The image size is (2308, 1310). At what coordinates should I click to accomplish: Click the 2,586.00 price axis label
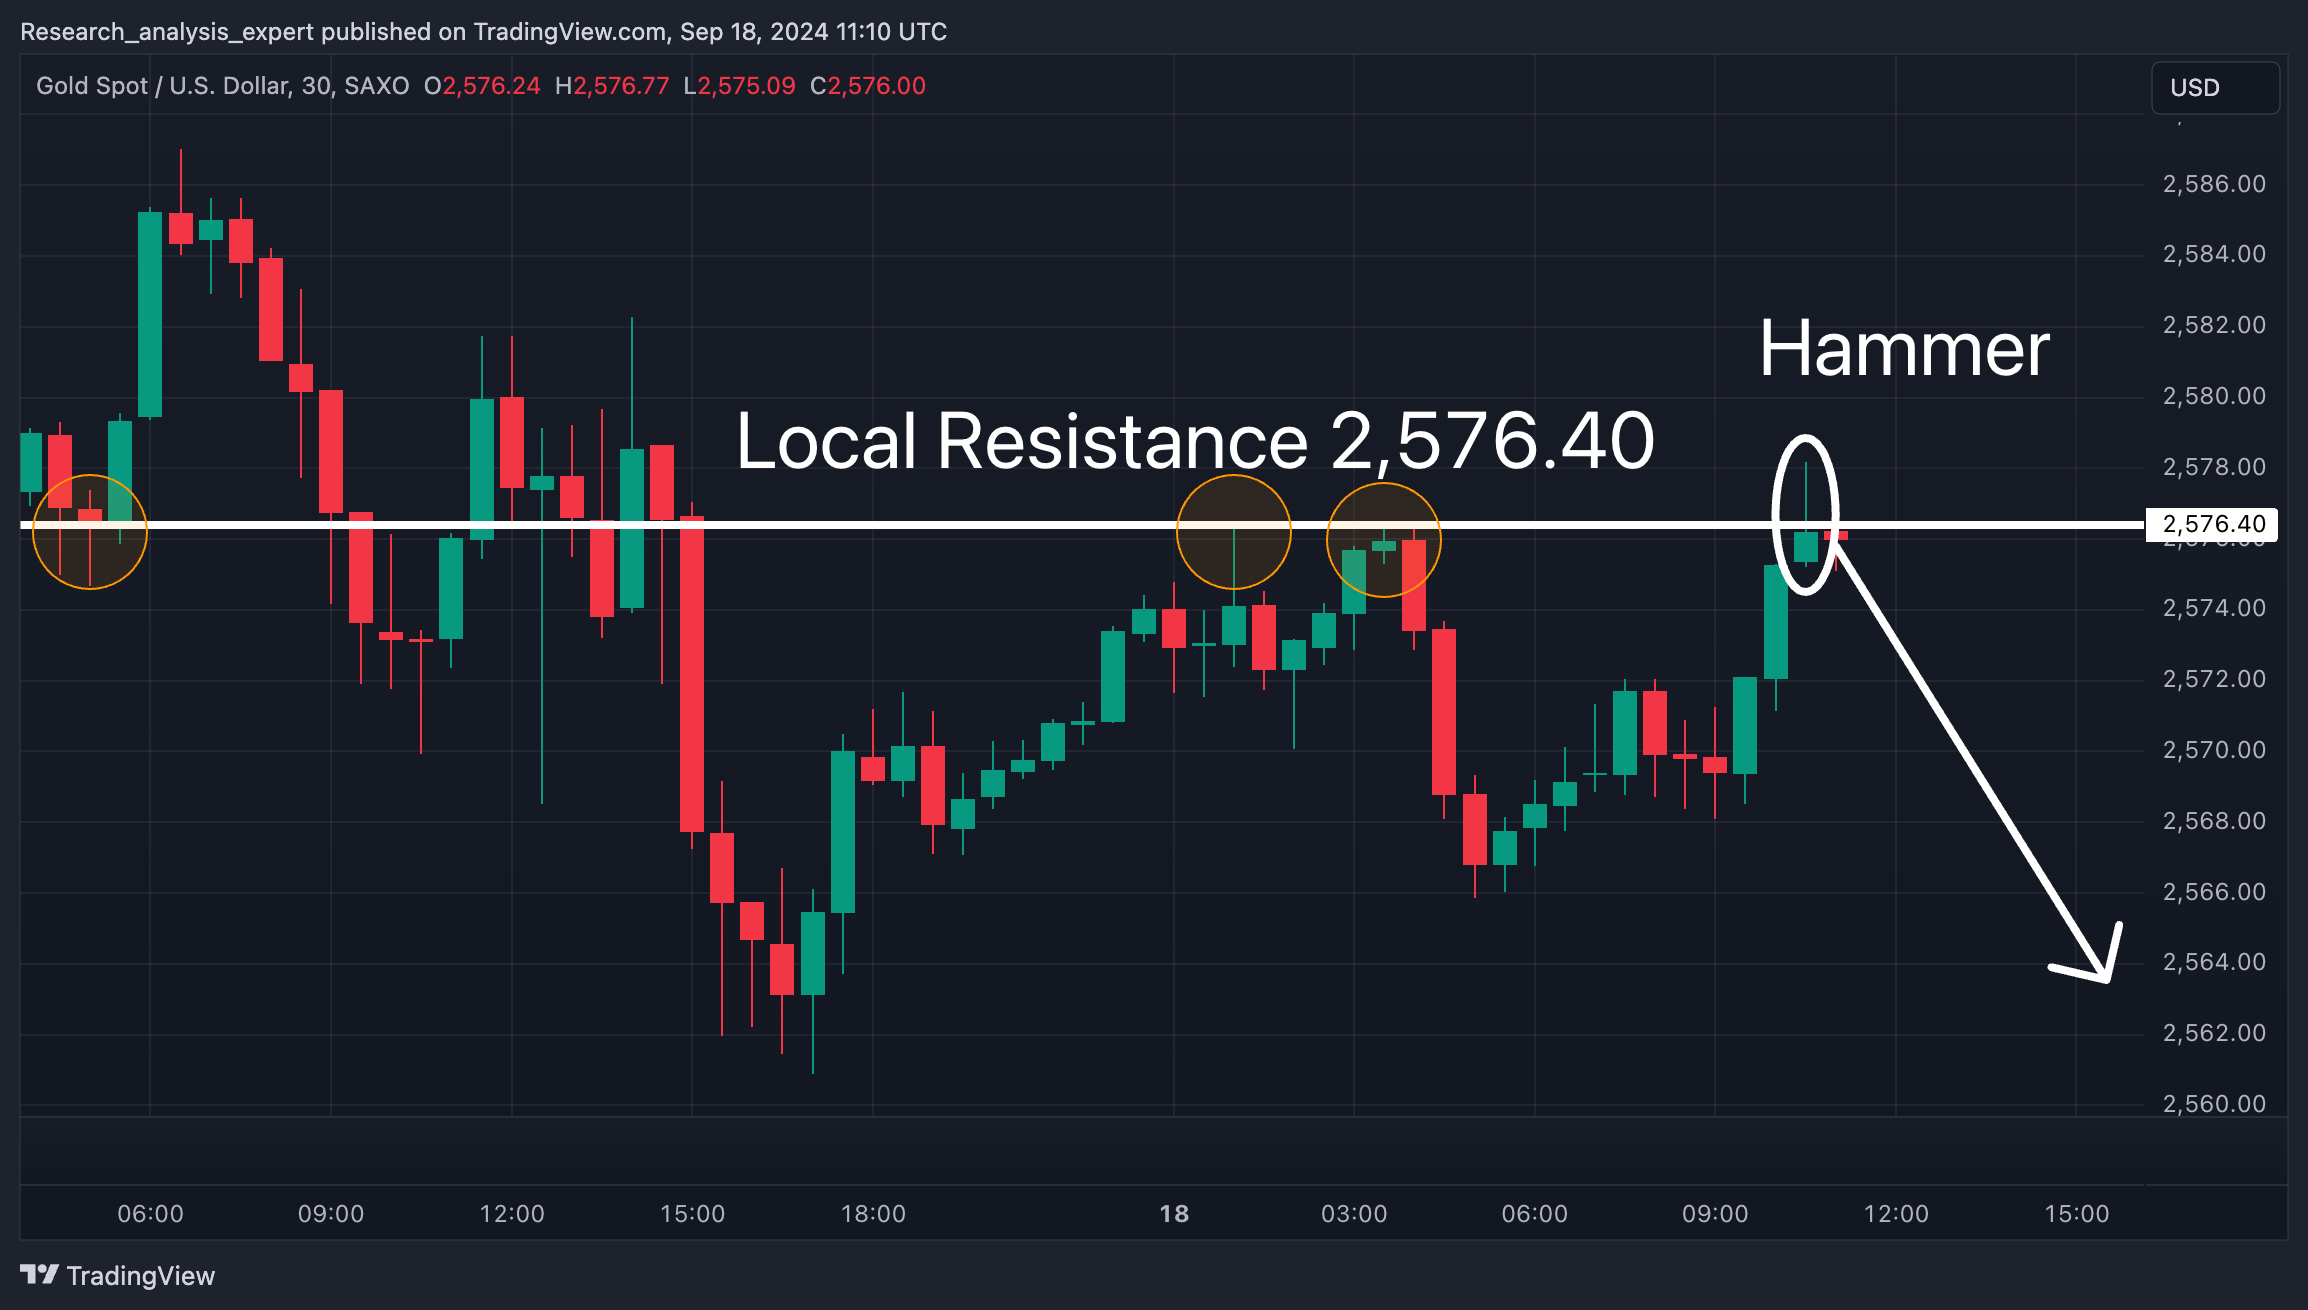(x=2214, y=184)
